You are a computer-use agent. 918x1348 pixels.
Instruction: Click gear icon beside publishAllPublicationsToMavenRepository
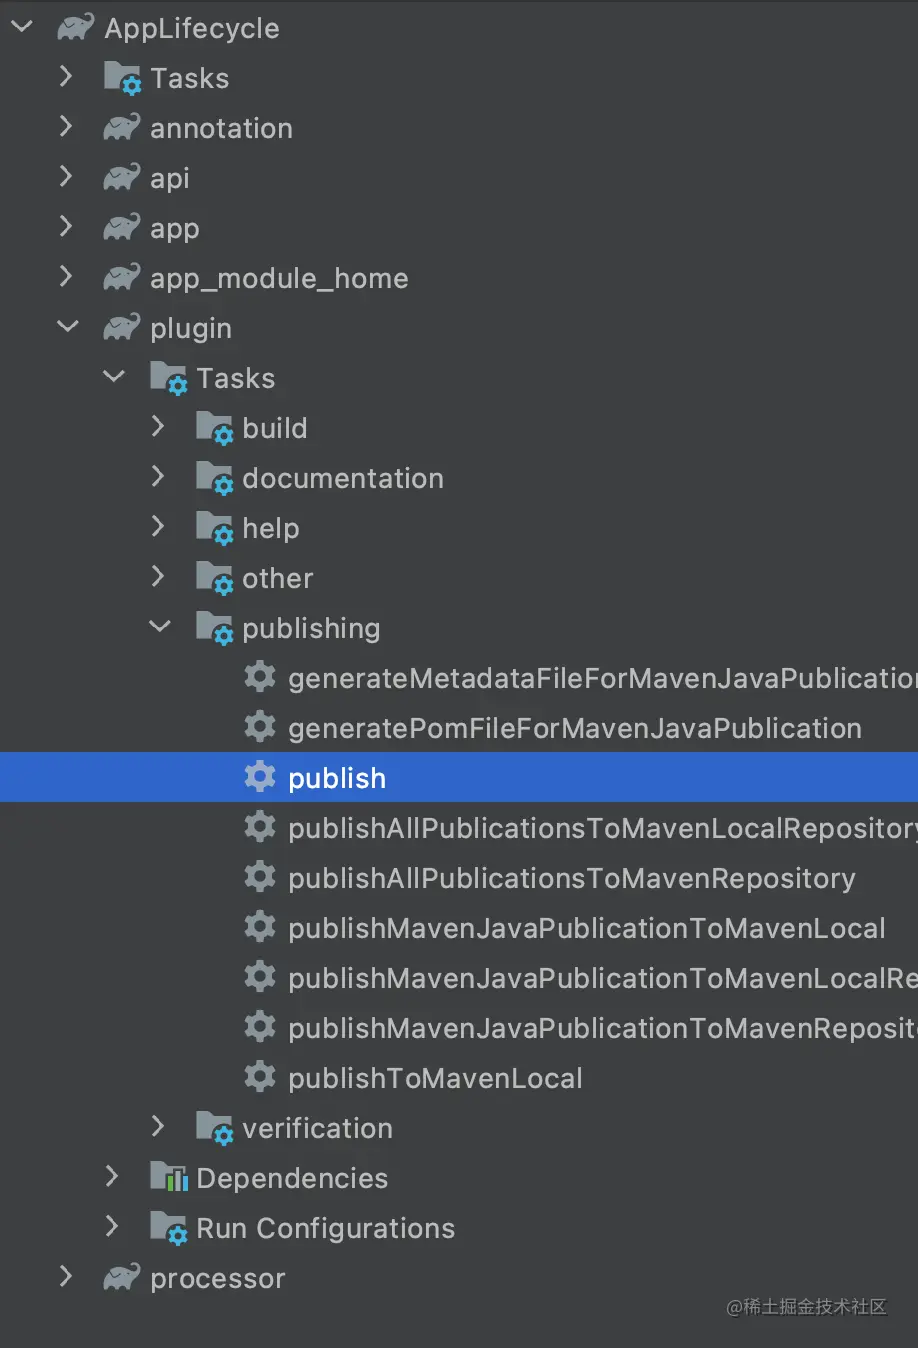[x=260, y=877]
